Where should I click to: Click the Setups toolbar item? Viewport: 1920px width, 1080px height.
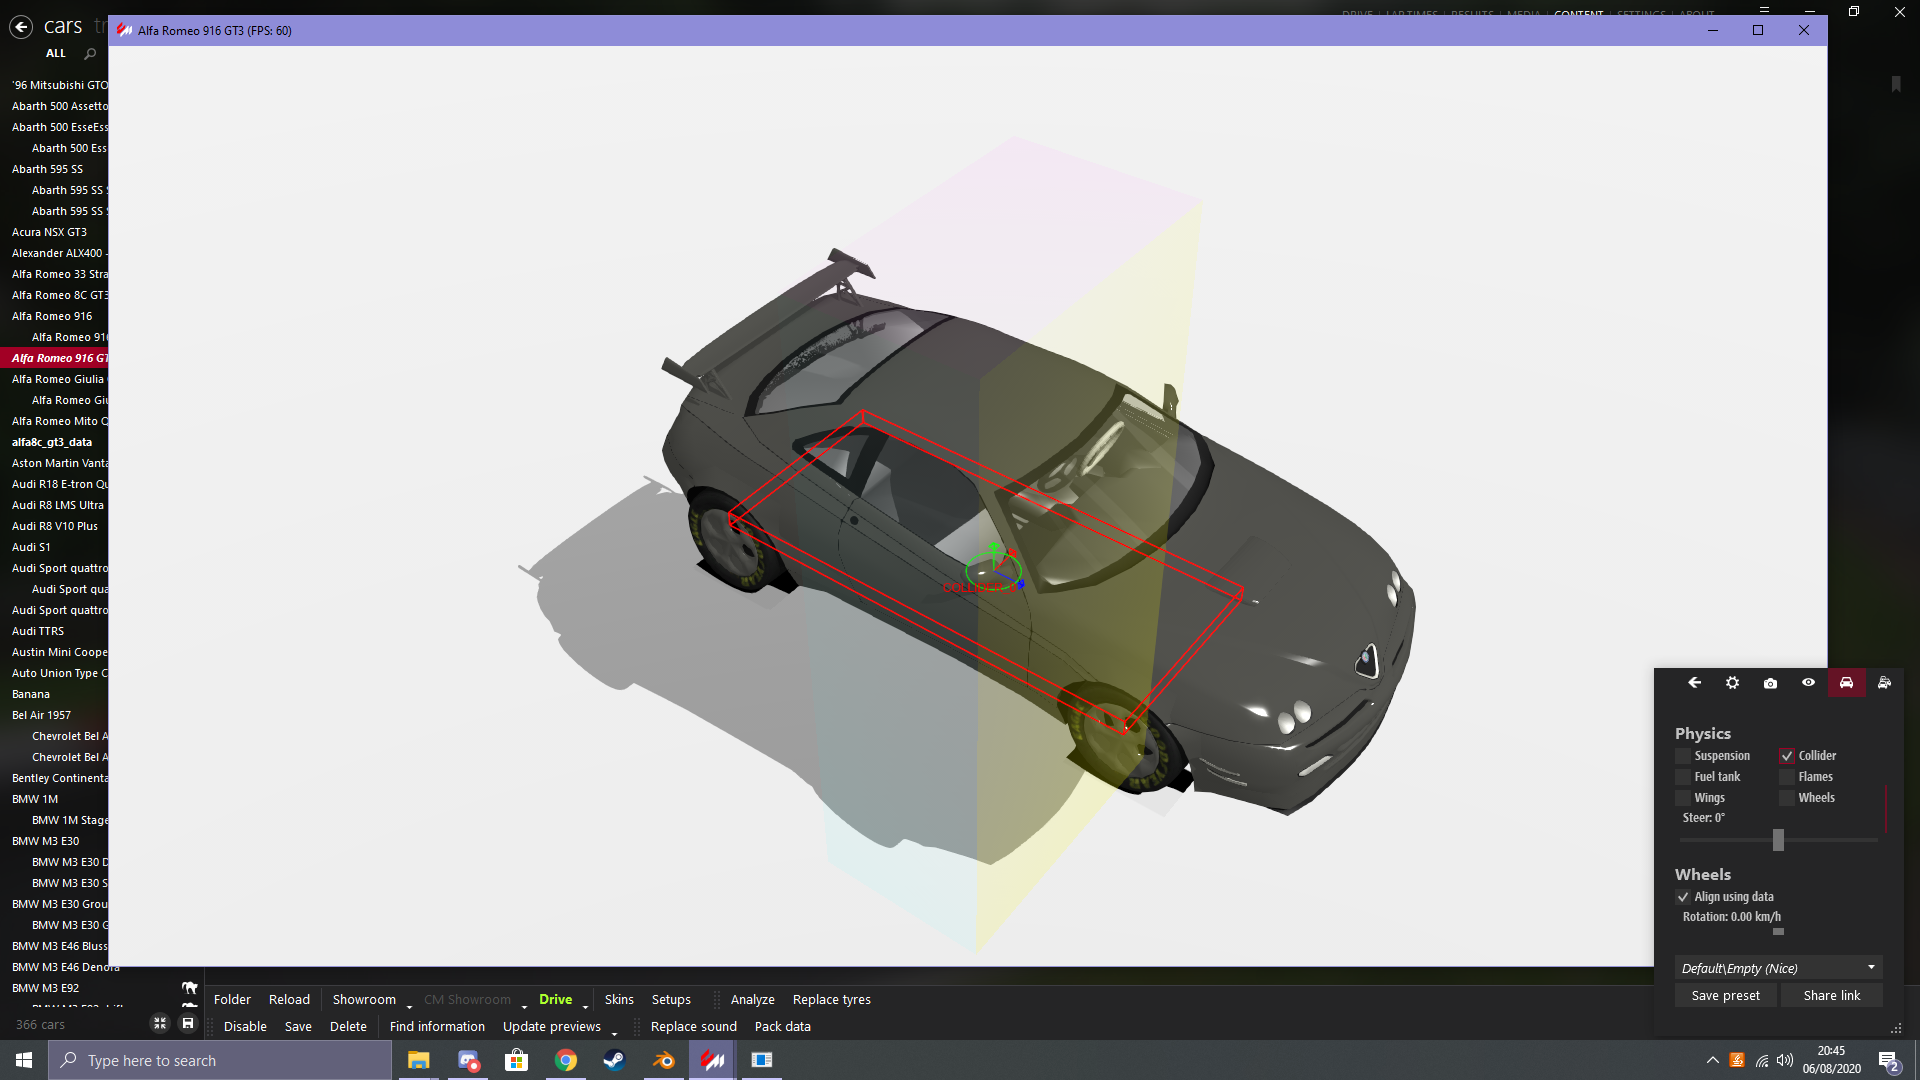coord(671,1000)
